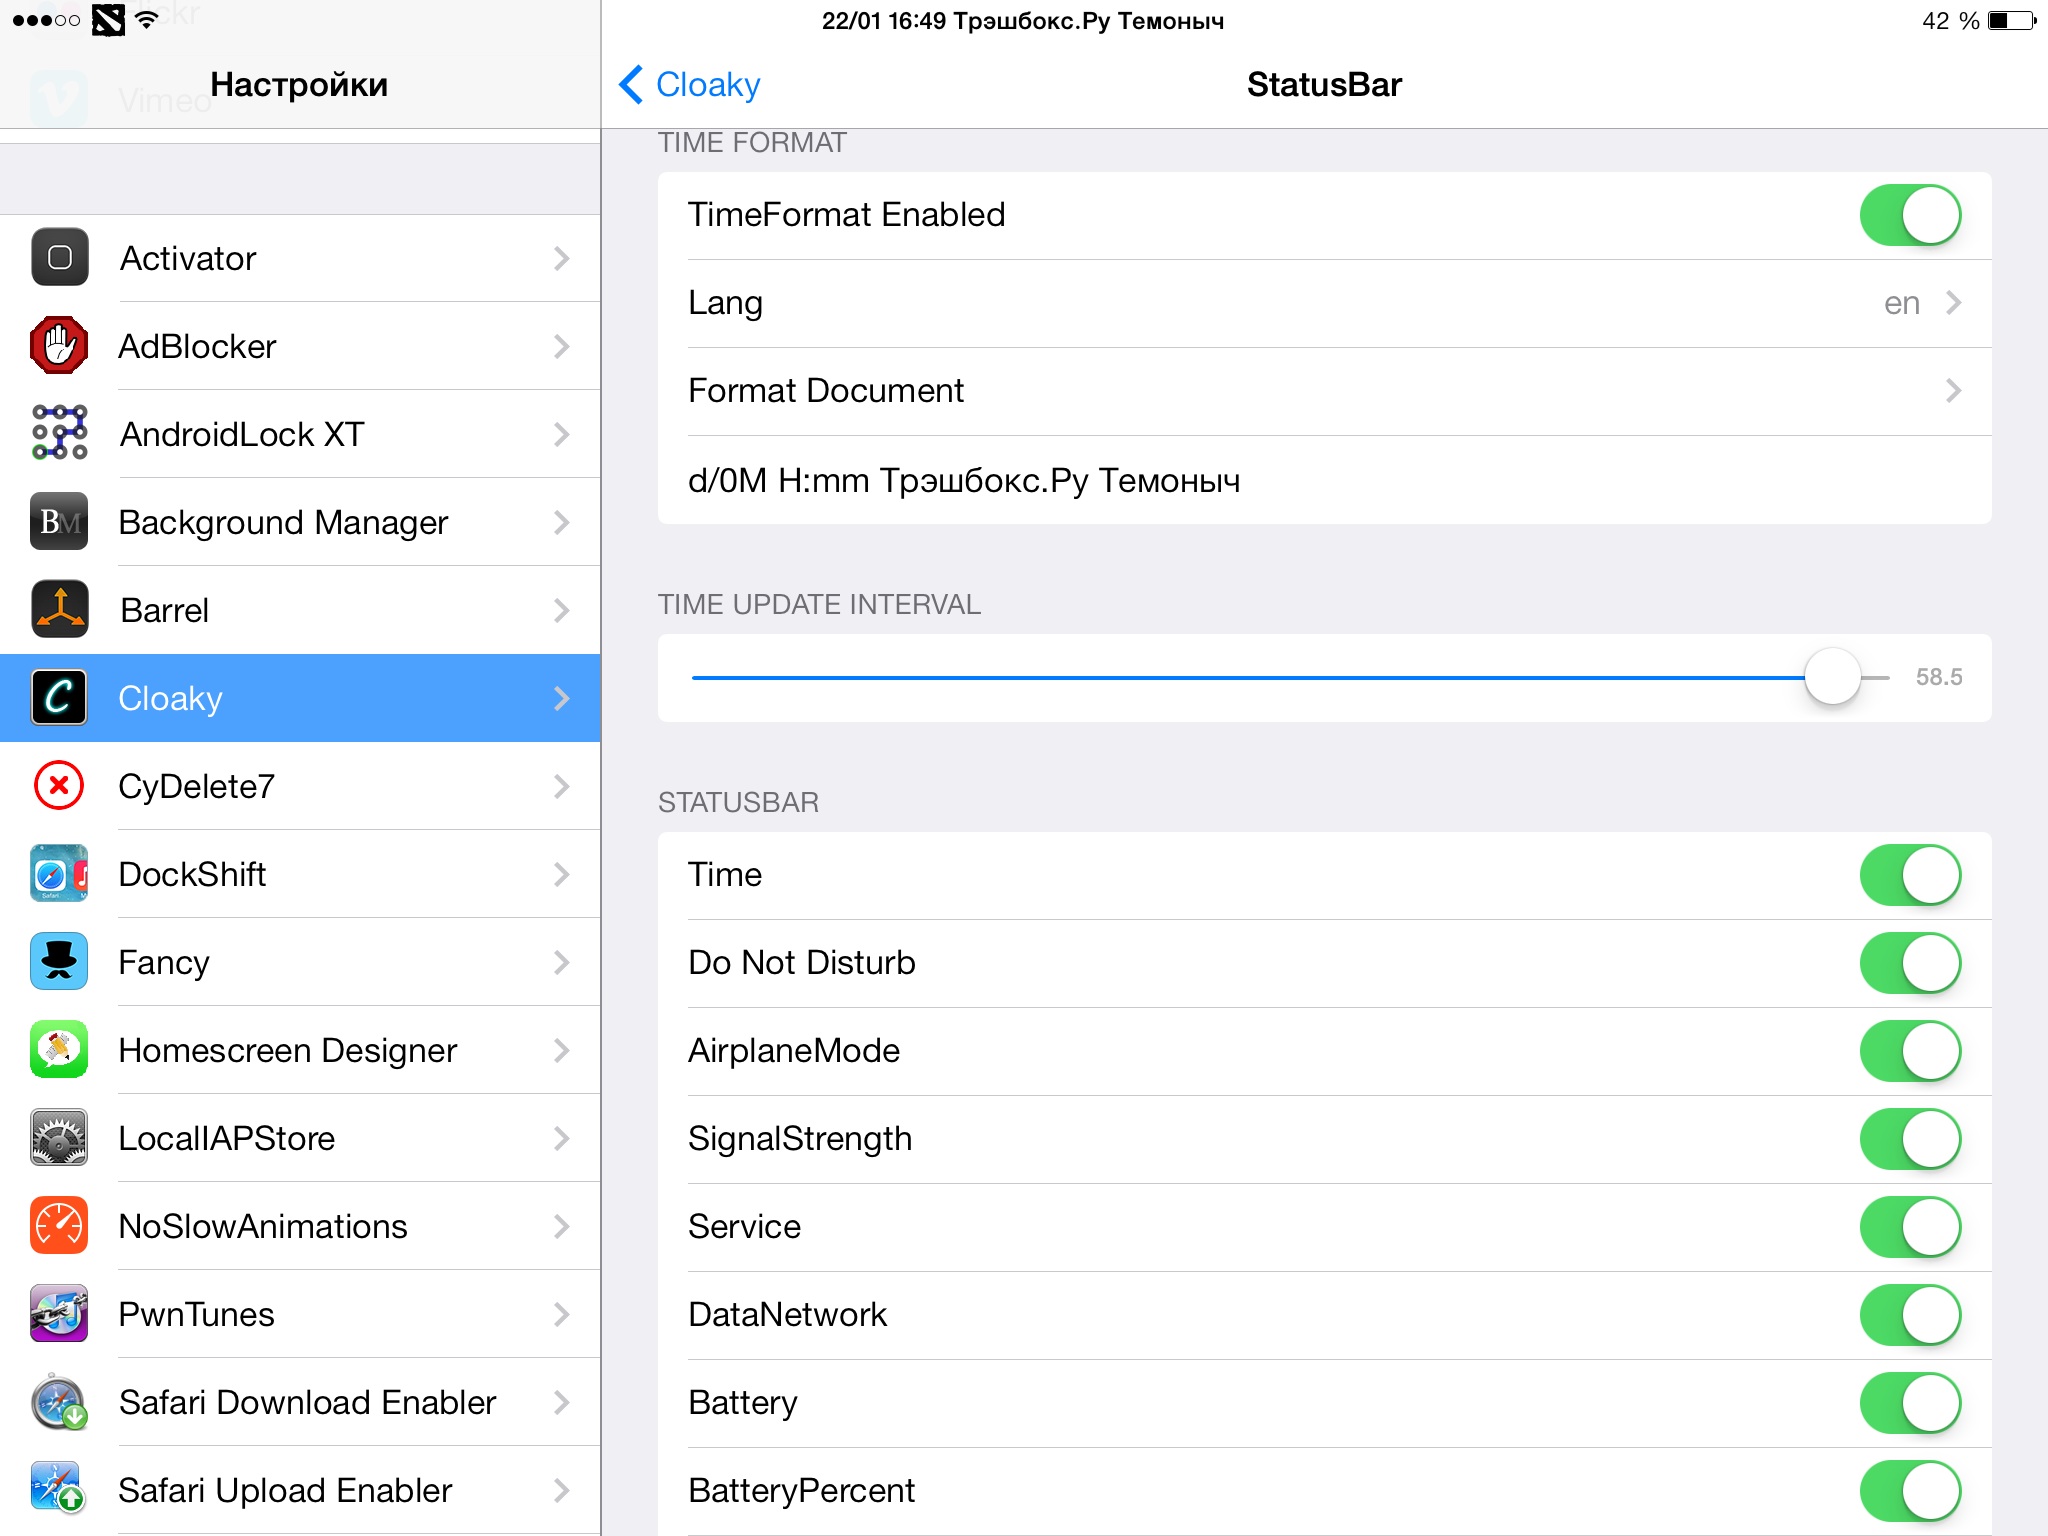This screenshot has height=1536, width=2048.
Task: Tap the CyDelete7 red X icon
Action: click(x=59, y=786)
